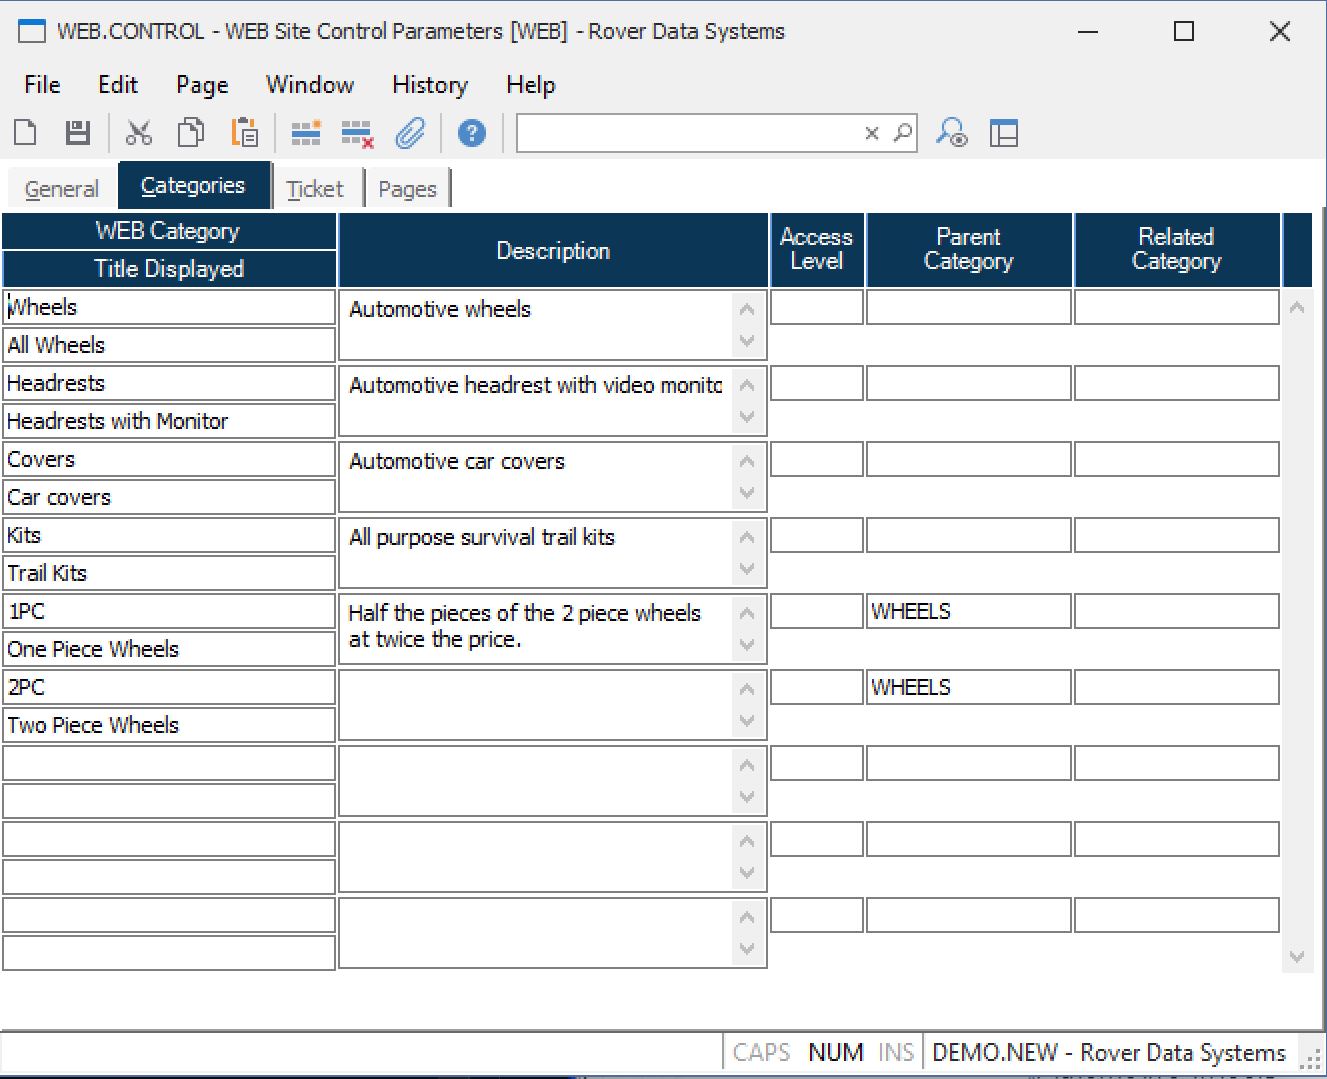Click the magnifier search icon in the search box
This screenshot has width=1327, height=1079.
(903, 133)
